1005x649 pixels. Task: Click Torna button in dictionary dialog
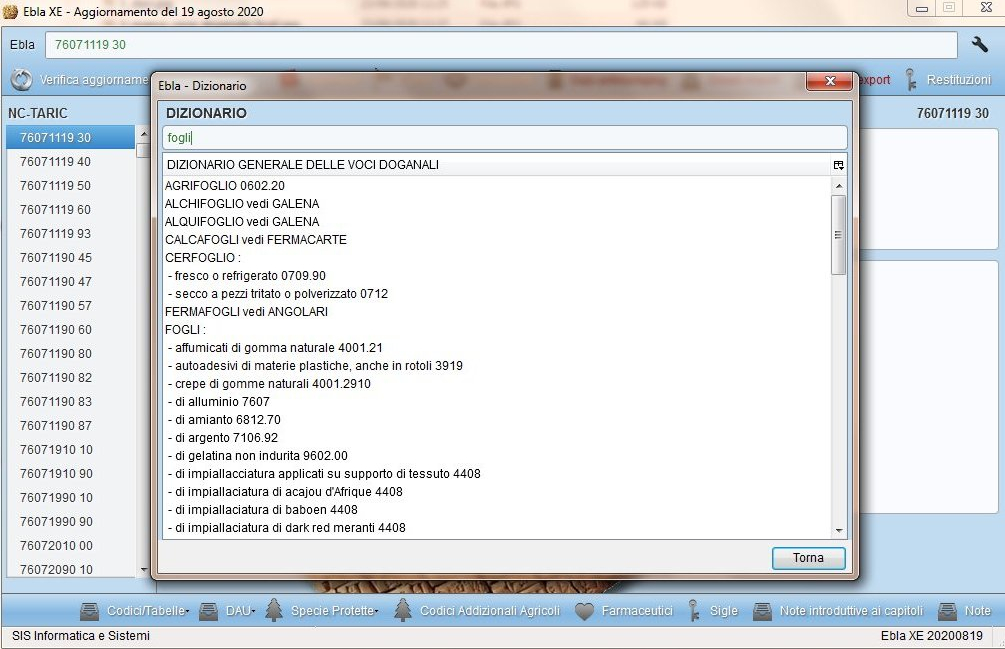(808, 558)
